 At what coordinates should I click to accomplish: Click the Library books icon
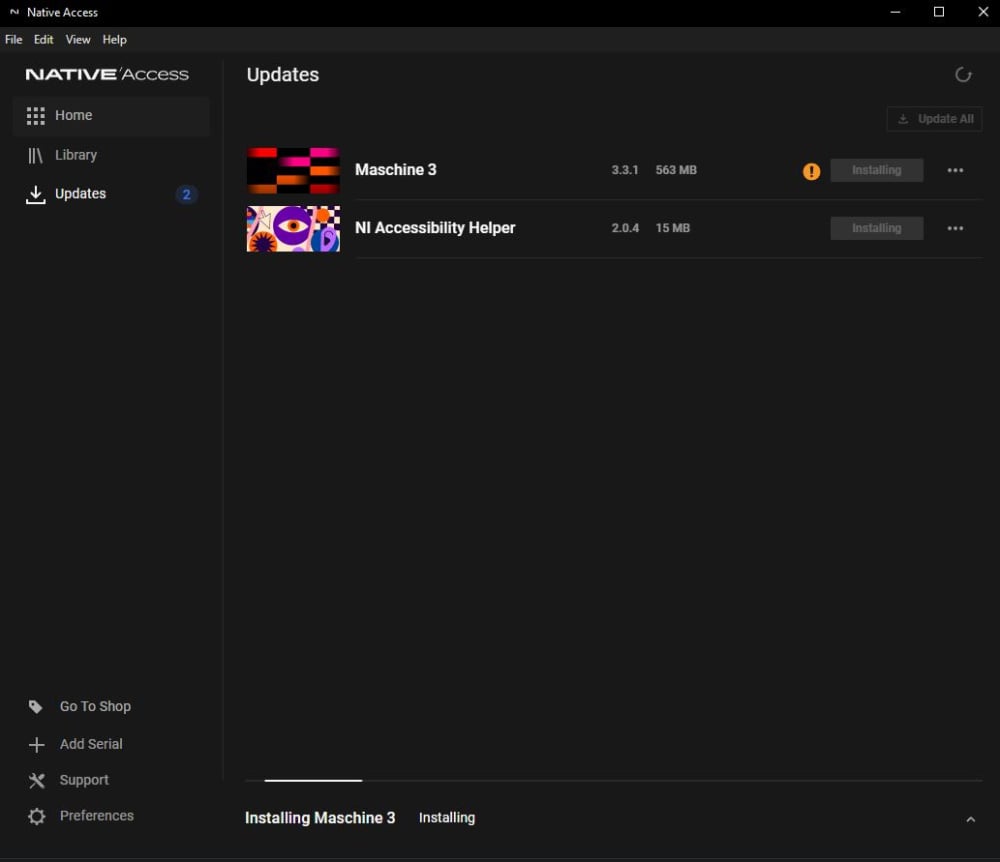(x=35, y=156)
